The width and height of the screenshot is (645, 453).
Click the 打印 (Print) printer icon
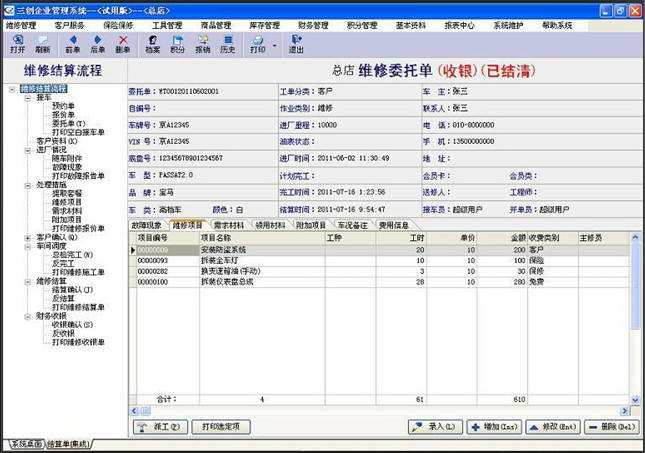coord(258,44)
